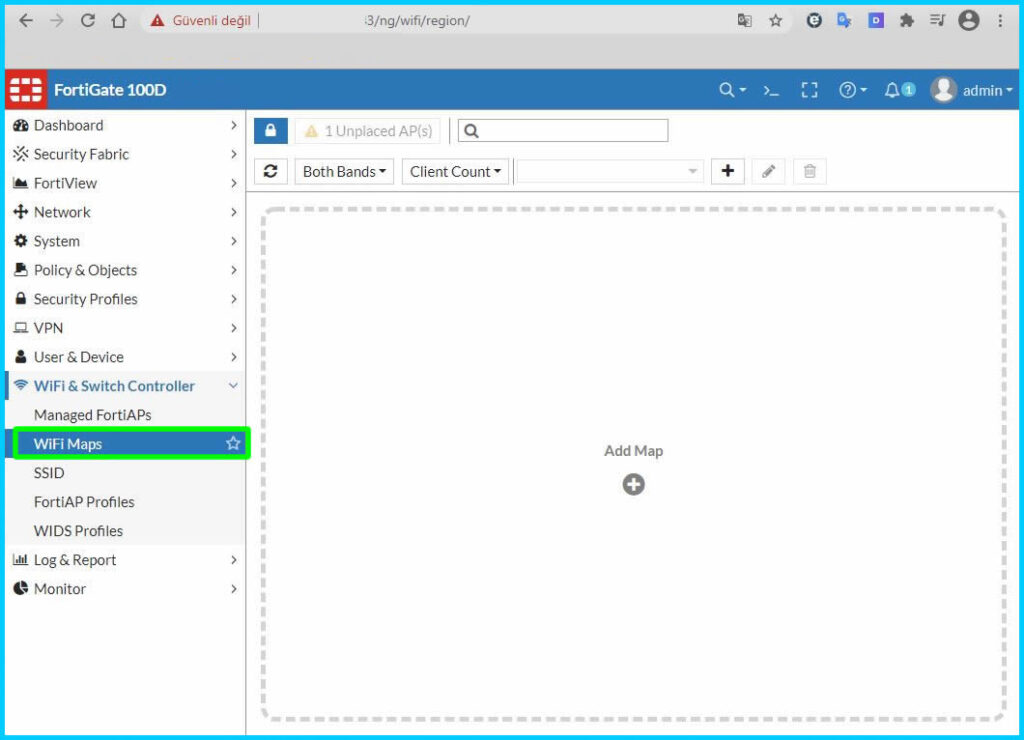Viewport: 1024px width, 740px height.
Task: Toggle the map lock button
Action: 270,131
